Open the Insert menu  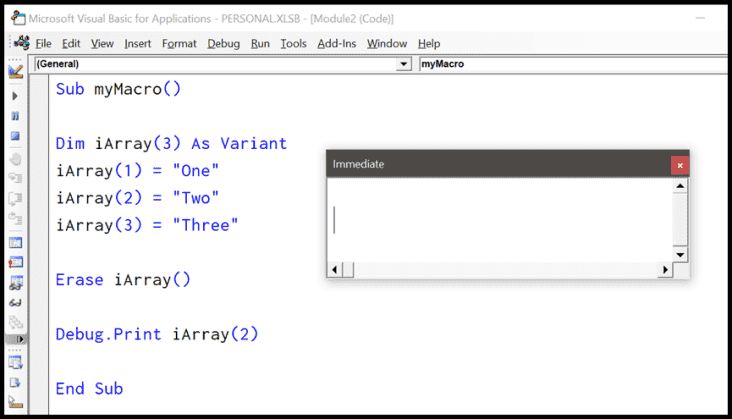pos(138,44)
